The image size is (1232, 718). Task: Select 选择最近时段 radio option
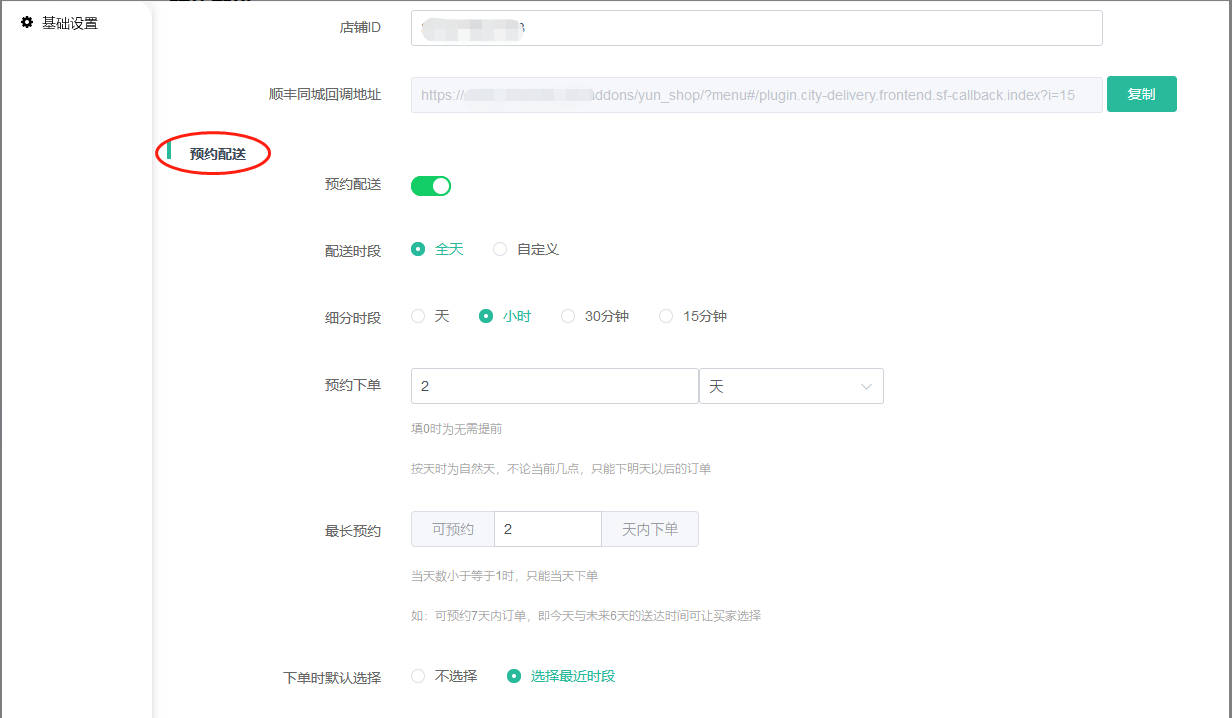point(514,677)
